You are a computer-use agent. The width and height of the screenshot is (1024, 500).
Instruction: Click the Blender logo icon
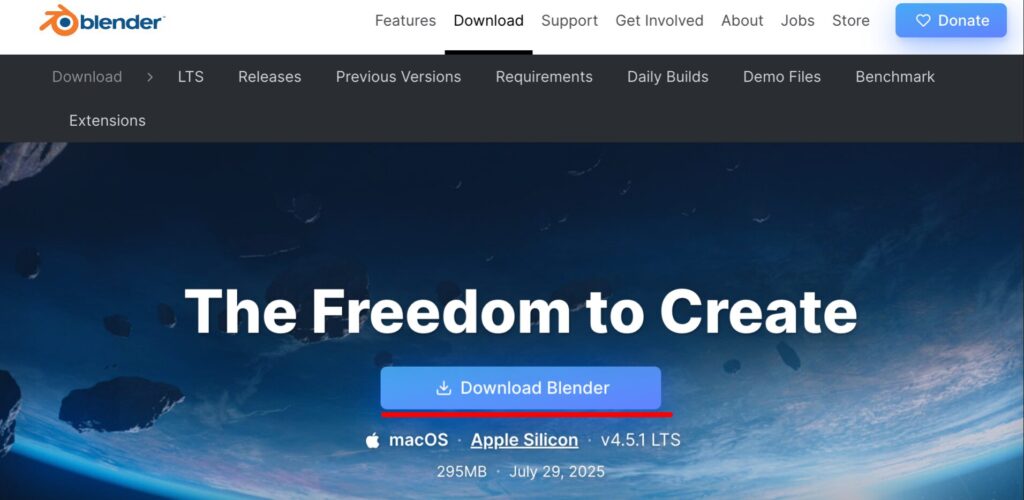coord(59,20)
